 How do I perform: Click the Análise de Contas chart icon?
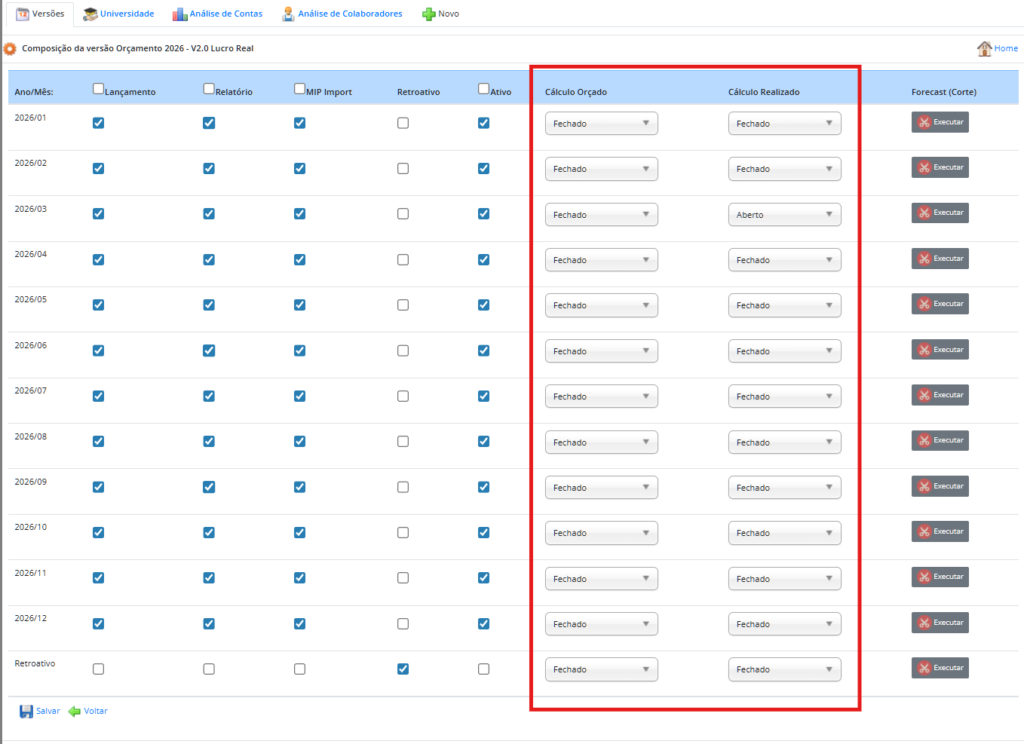tap(179, 14)
